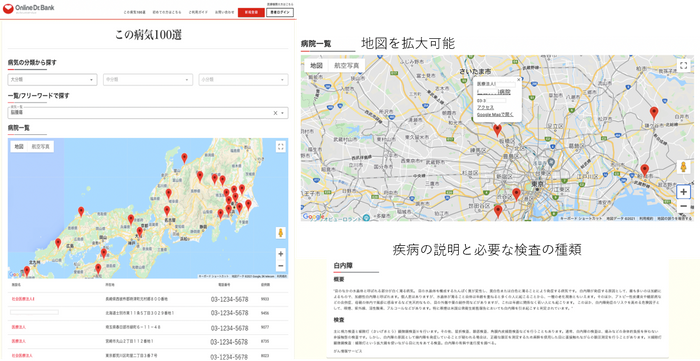Click the 患者ログイン button
The width and height of the screenshot is (700, 361).
pyautogui.click(x=280, y=12)
